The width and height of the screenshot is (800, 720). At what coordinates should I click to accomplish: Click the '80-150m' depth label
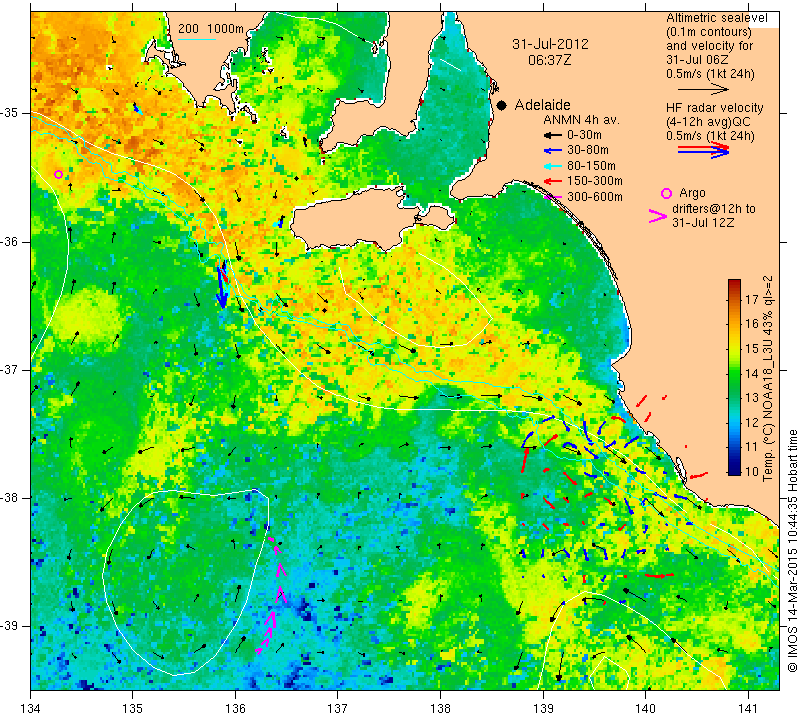tap(591, 166)
